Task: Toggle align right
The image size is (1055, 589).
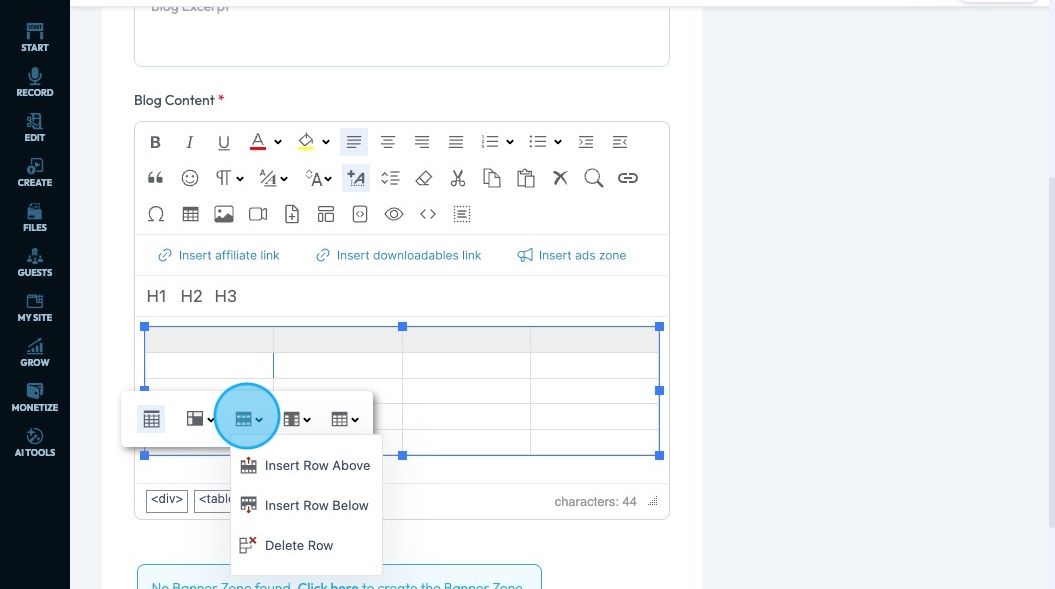Action: pyautogui.click(x=422, y=142)
